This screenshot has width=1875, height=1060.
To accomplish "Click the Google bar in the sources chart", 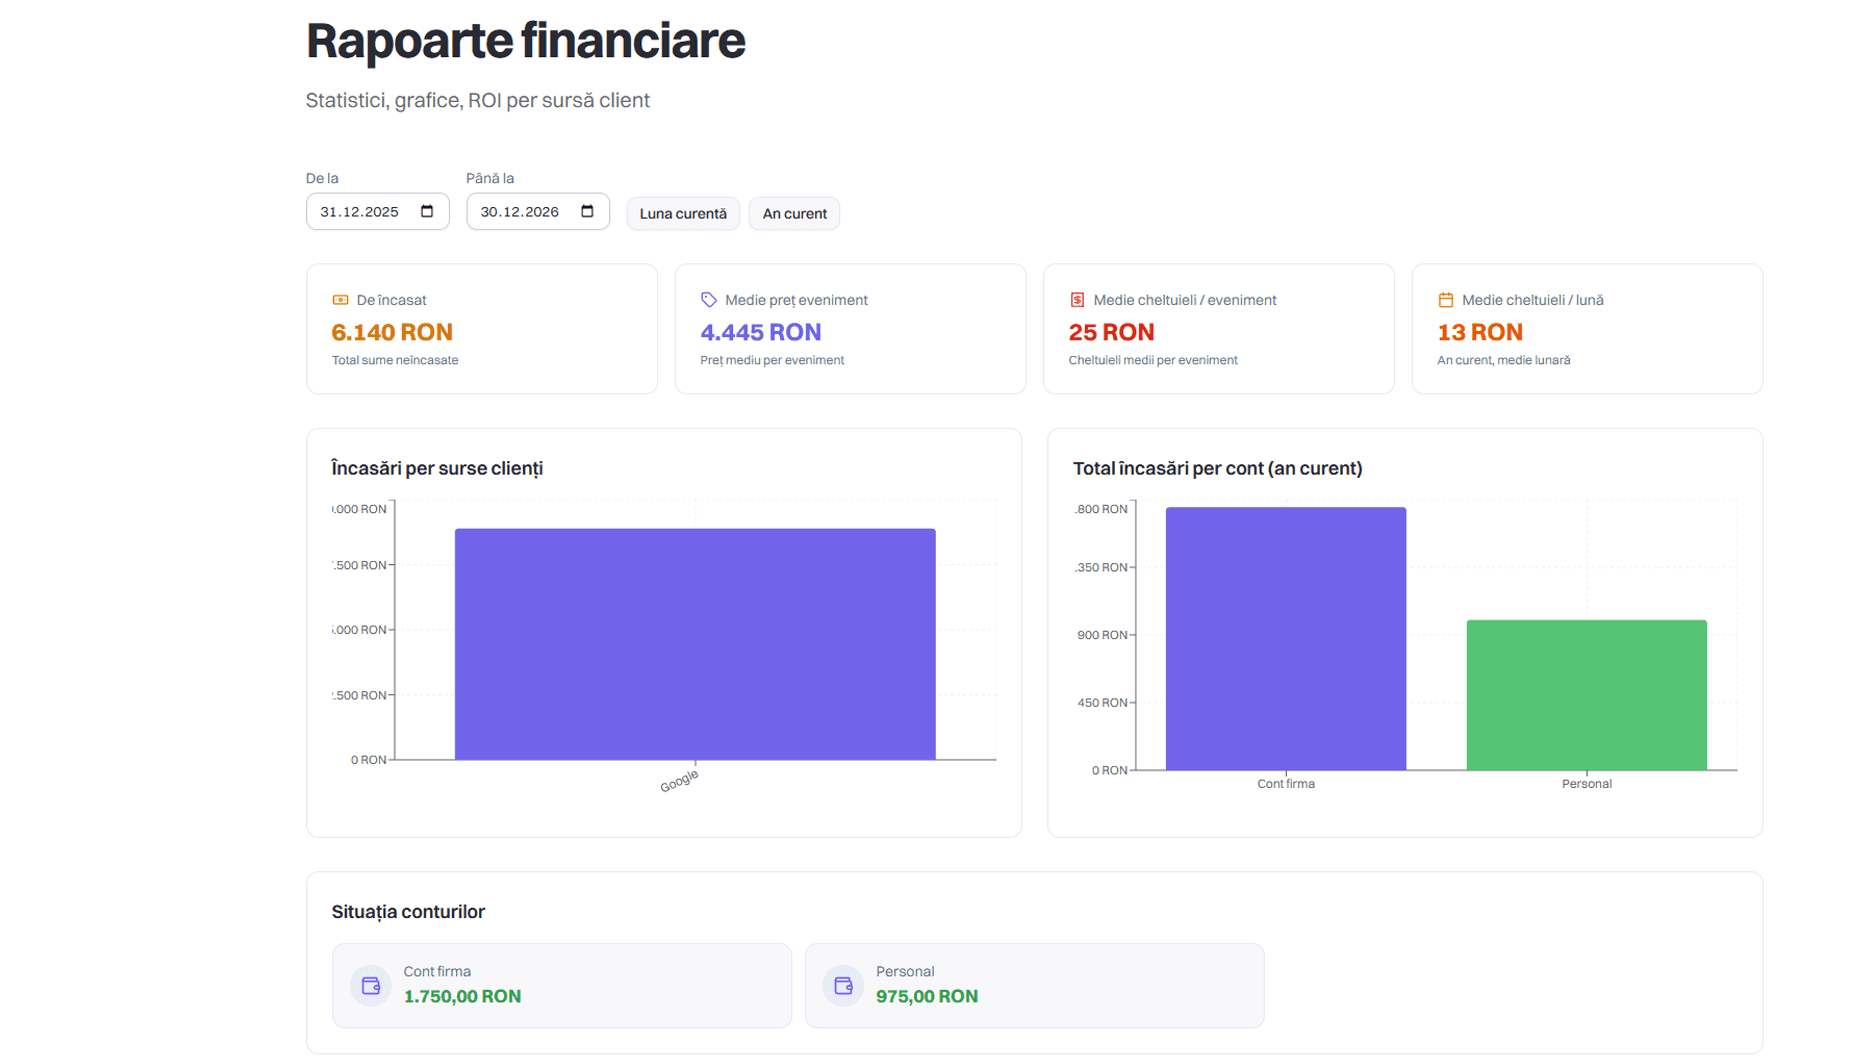I will (x=695, y=640).
